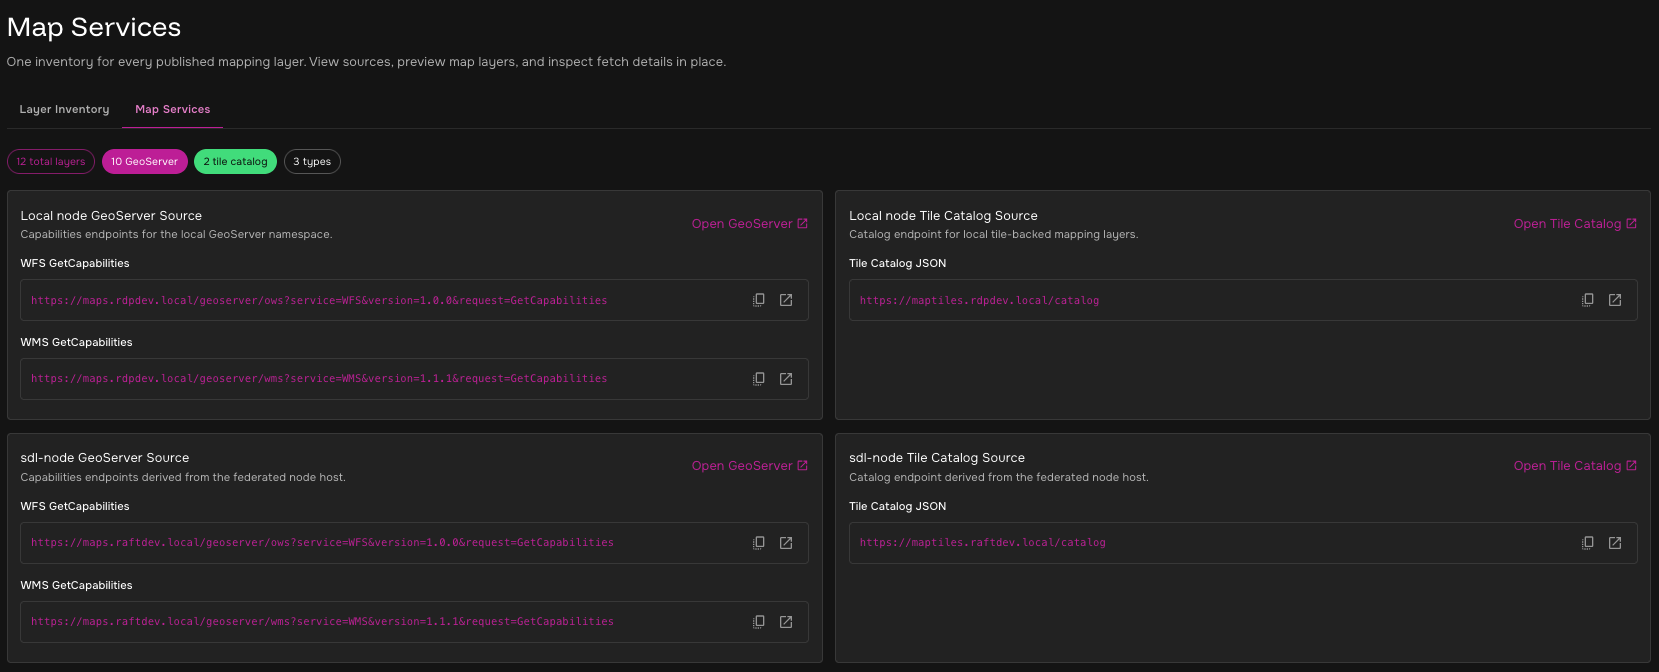Click the Local node GeoServer Source heading
The height and width of the screenshot is (672, 1659).
tap(111, 215)
